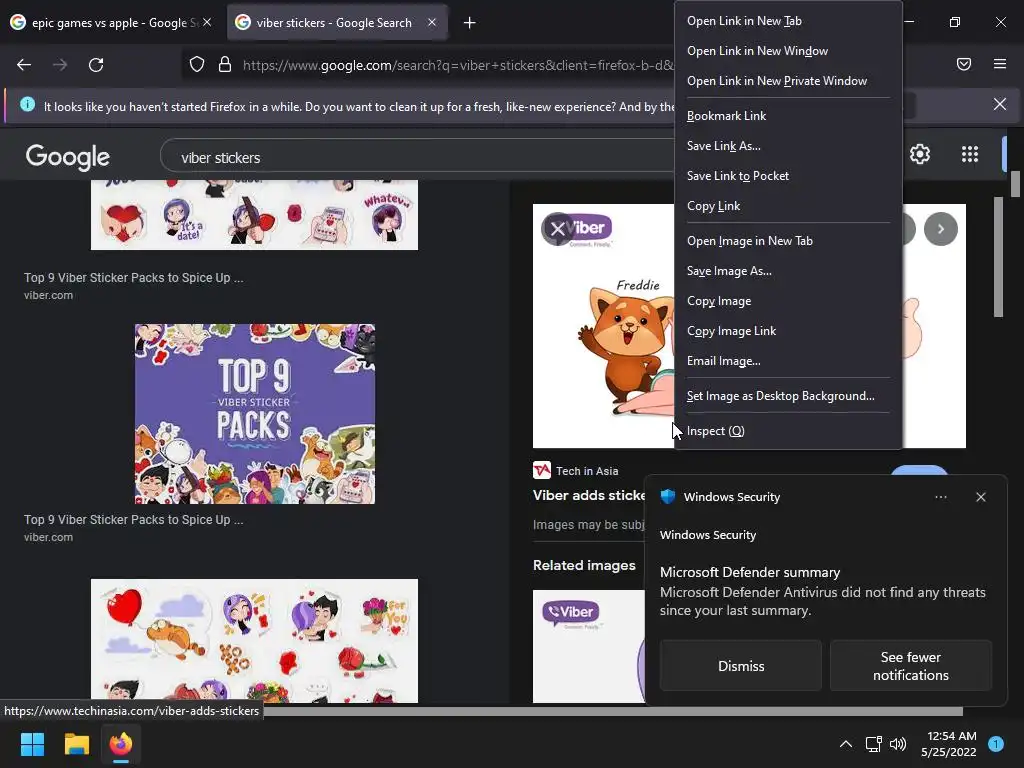
Task: Open related Viber image thumbnail
Action: click(588, 647)
